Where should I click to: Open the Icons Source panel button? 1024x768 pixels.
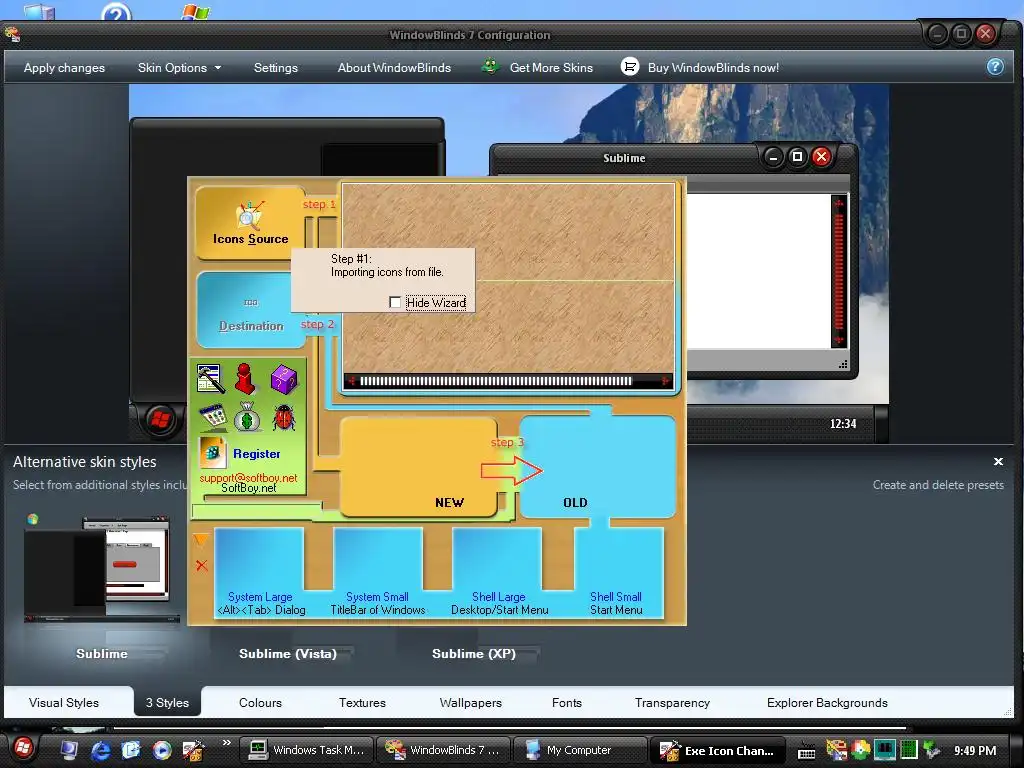click(x=250, y=223)
